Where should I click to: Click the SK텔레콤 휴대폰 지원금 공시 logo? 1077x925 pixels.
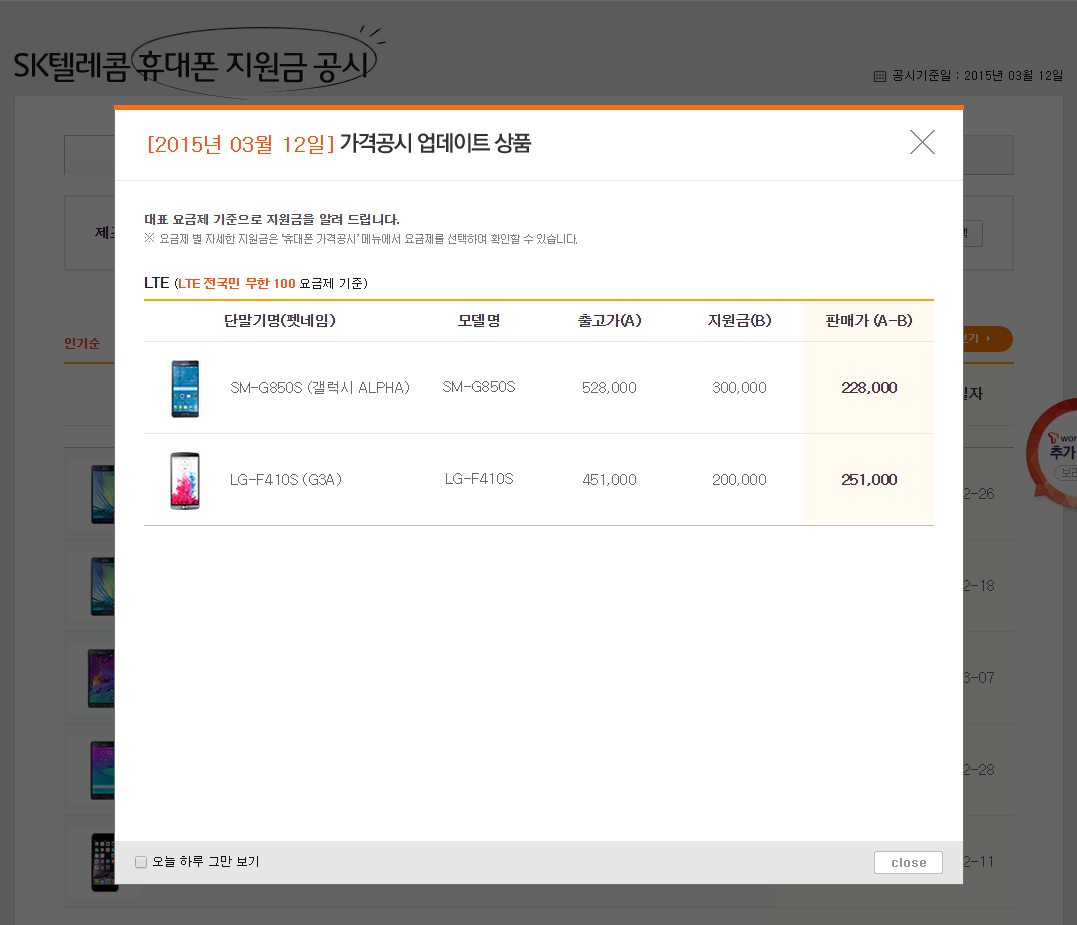tap(195, 64)
